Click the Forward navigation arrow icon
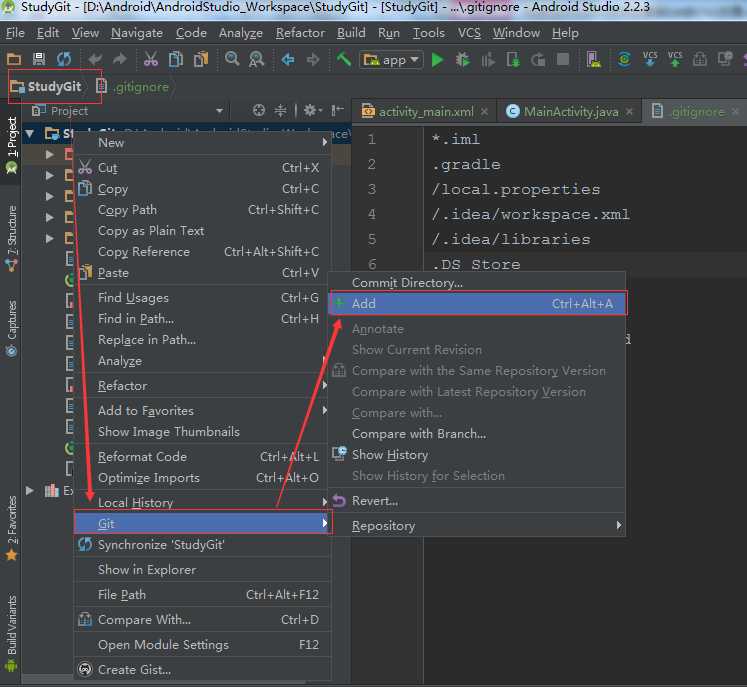Image resolution: width=747 pixels, height=687 pixels. [x=313, y=60]
